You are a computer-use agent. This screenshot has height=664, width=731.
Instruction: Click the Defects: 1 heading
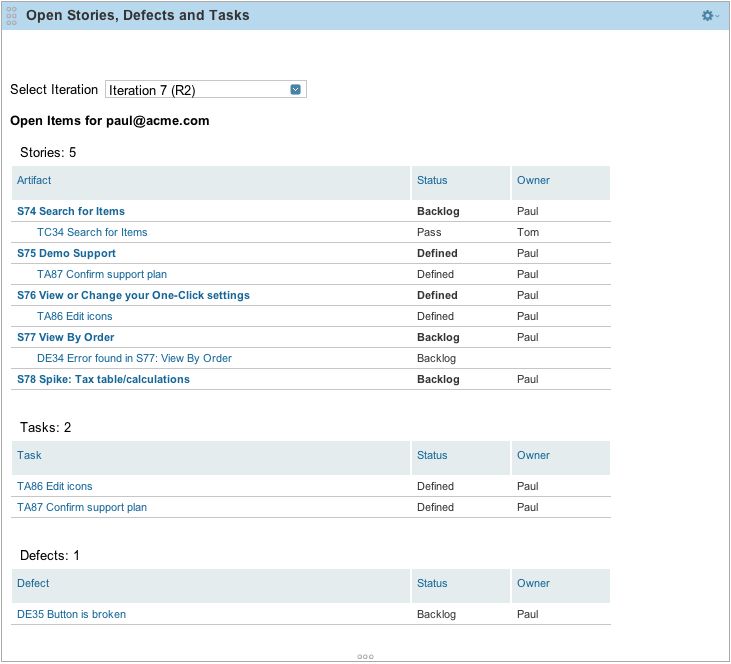tap(50, 555)
